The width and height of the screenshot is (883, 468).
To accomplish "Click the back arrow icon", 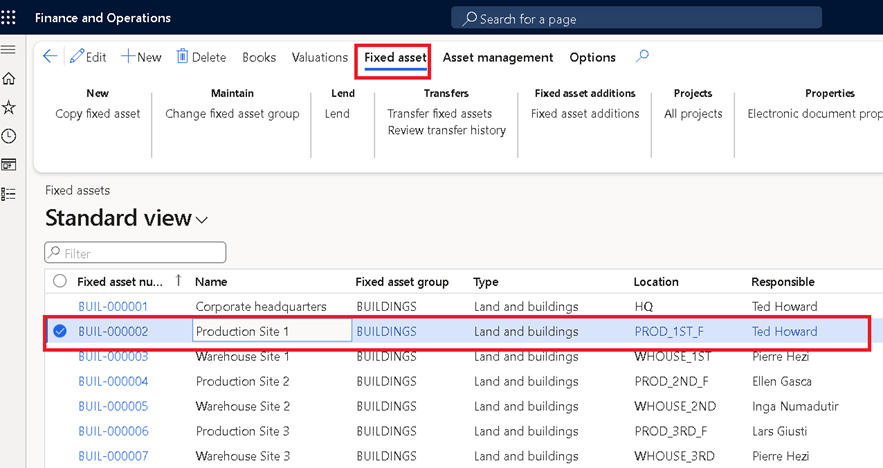I will [x=50, y=57].
